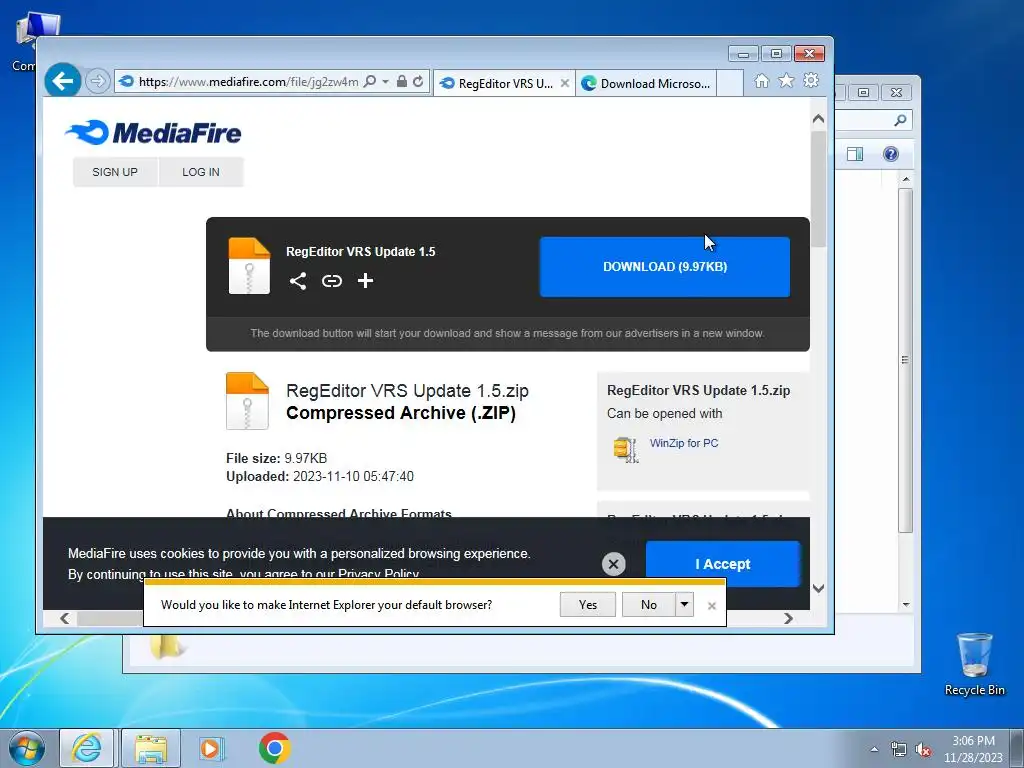Launch Windows Media Player from the taskbar
1024x768 pixels.
[211, 748]
